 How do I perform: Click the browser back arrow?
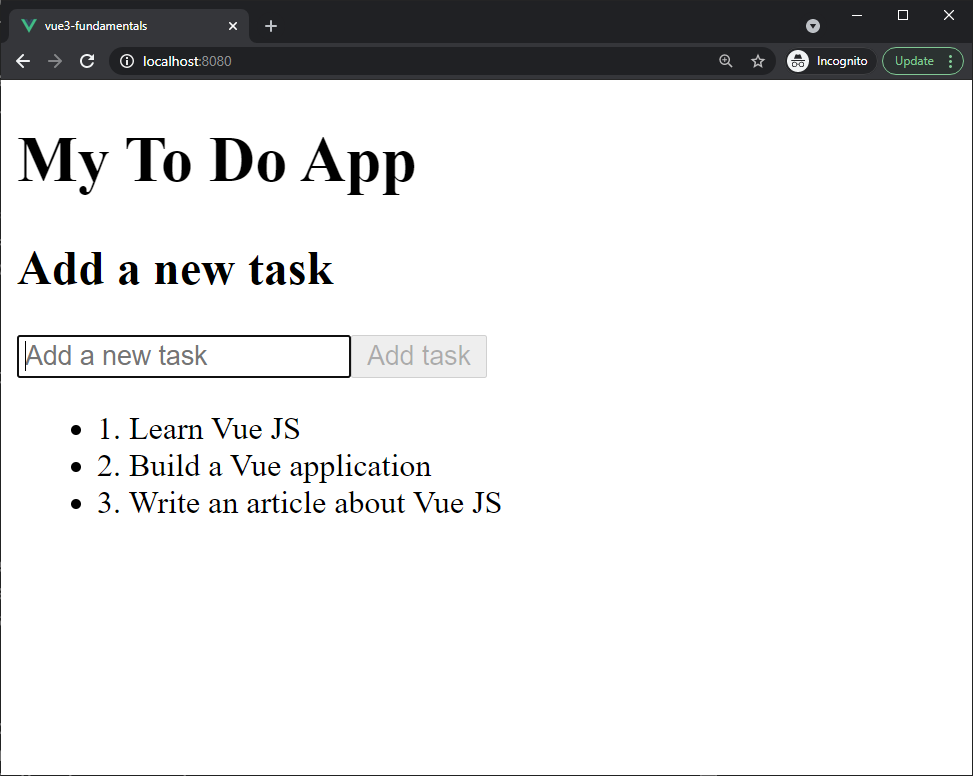tap(23, 61)
